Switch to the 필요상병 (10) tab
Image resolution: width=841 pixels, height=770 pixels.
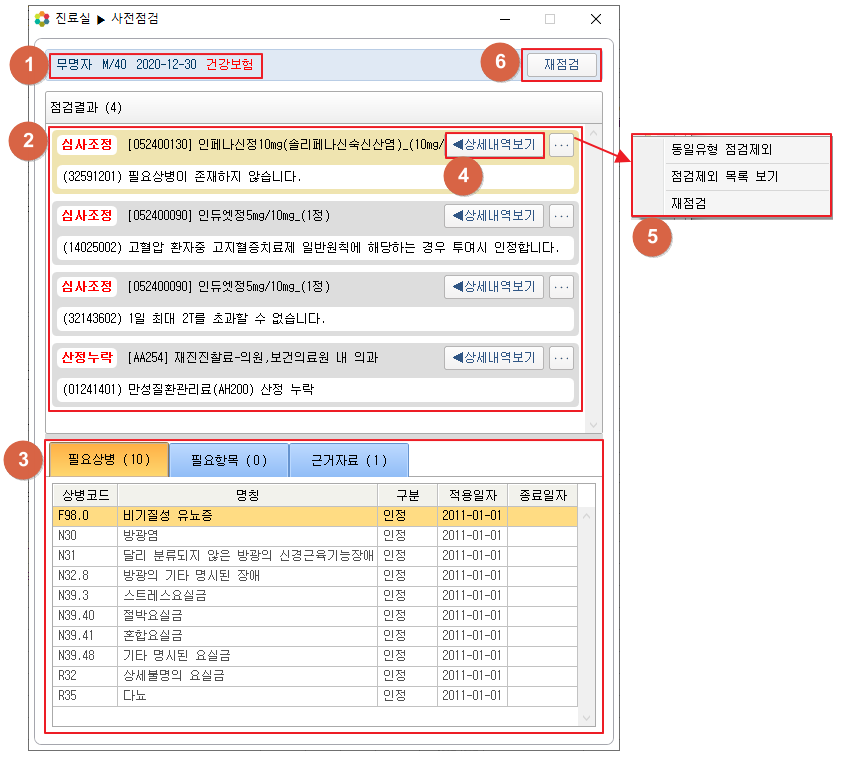(x=108, y=460)
